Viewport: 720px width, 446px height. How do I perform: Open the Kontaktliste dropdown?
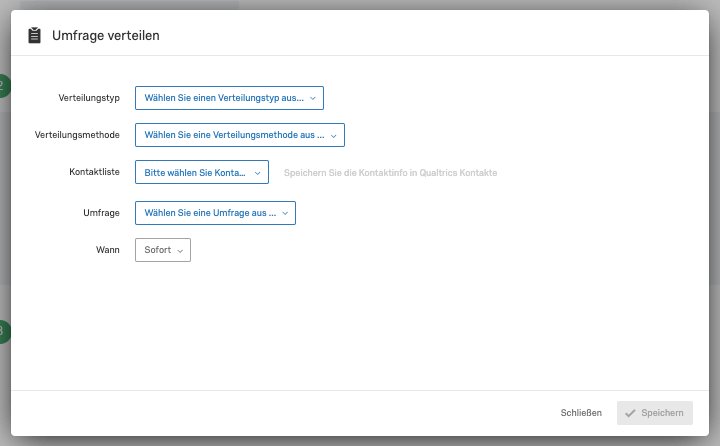[202, 172]
